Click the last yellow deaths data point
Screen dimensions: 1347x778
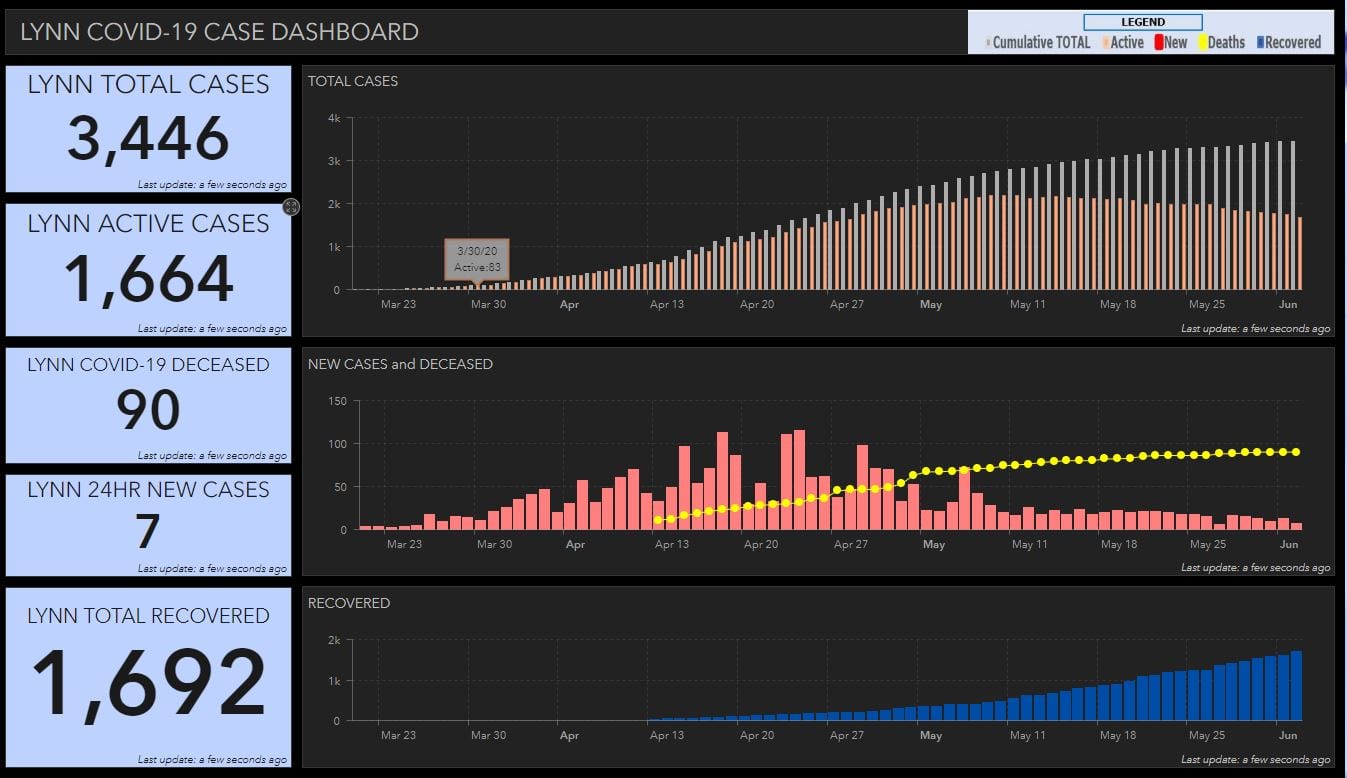pos(1296,452)
